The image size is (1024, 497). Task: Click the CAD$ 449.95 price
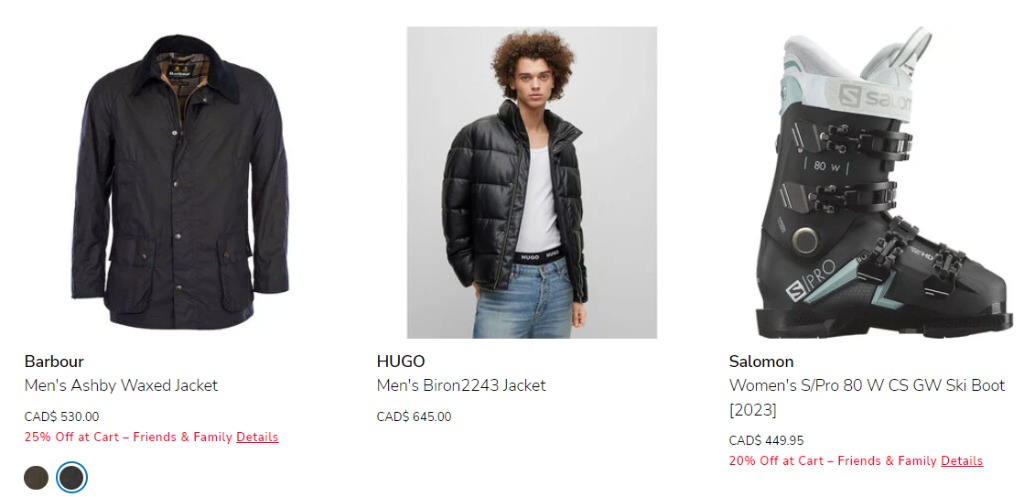767,440
